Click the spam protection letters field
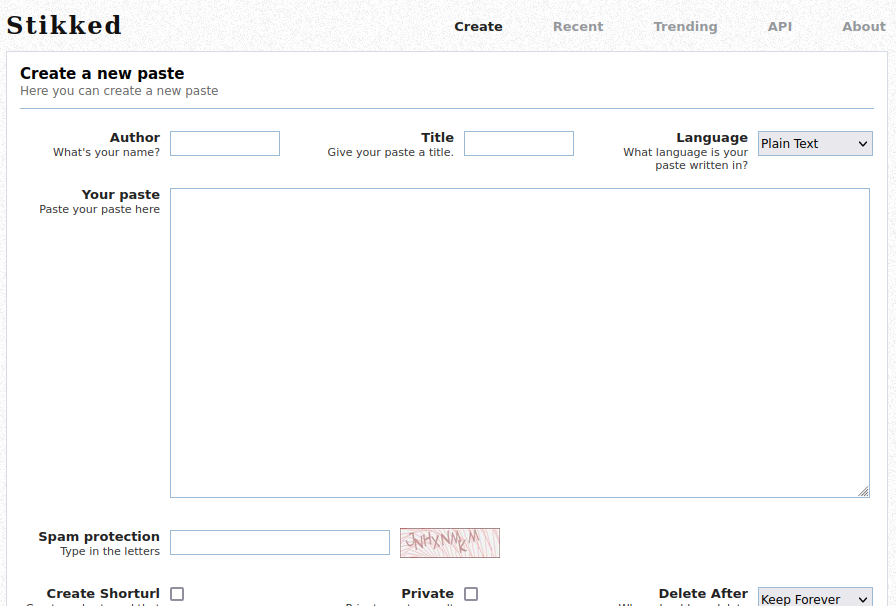Image resolution: width=896 pixels, height=606 pixels. [x=279, y=542]
